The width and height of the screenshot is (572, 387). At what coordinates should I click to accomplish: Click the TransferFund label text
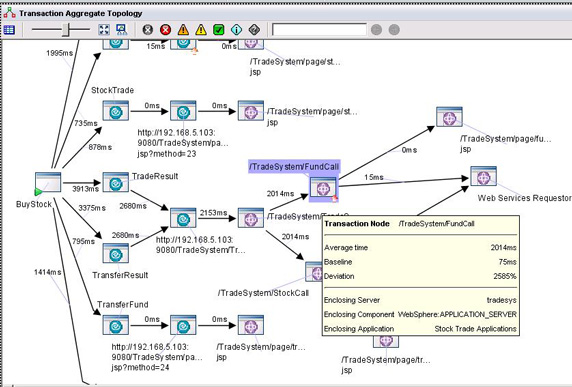(123, 304)
